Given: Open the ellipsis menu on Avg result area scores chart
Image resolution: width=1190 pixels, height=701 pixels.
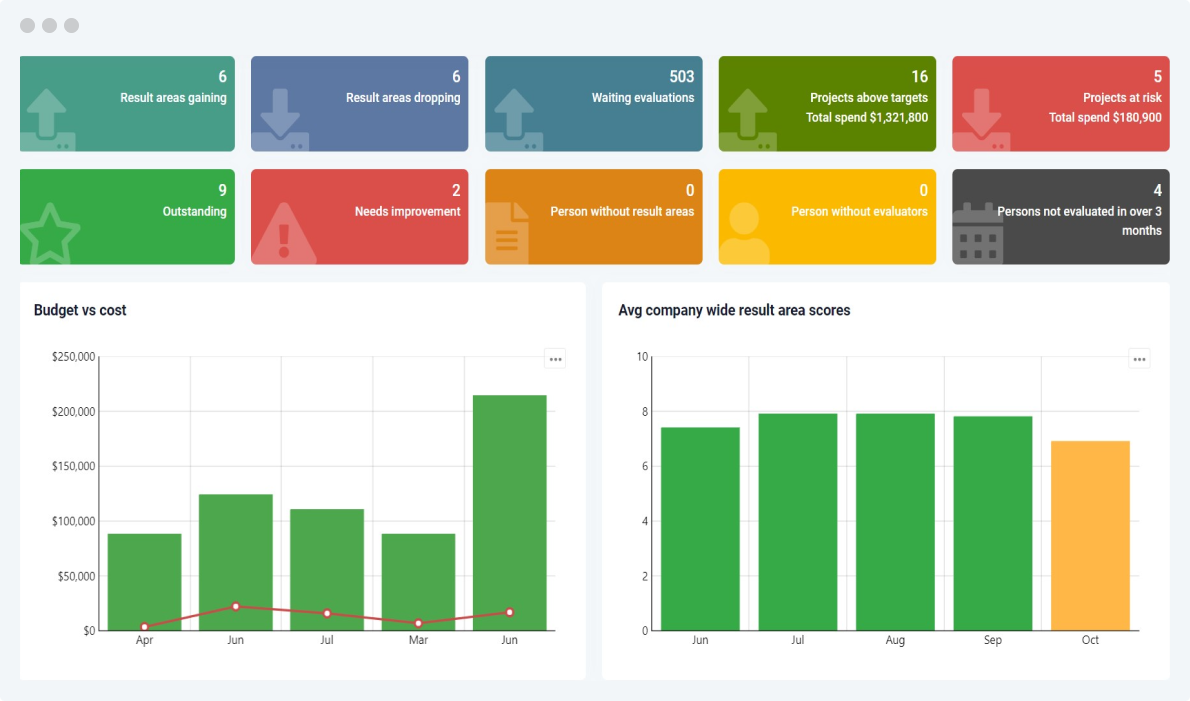Looking at the screenshot, I should (1139, 358).
